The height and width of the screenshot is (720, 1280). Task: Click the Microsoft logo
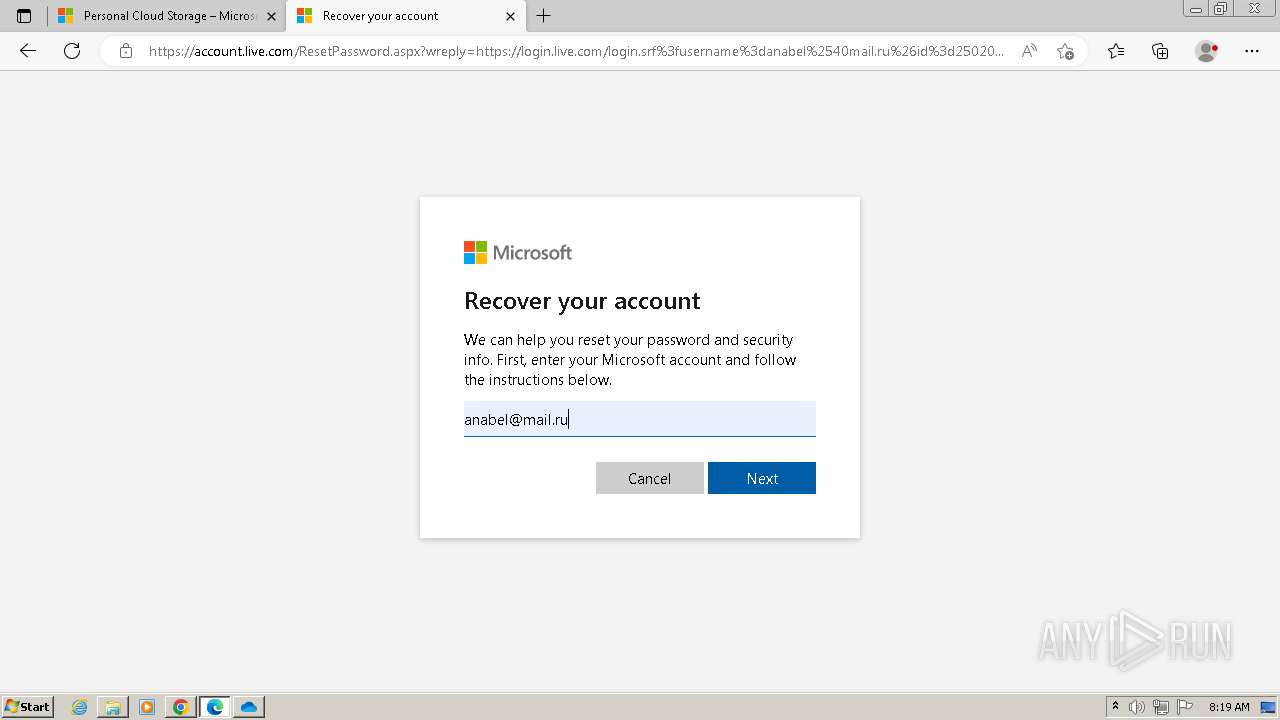coord(518,253)
